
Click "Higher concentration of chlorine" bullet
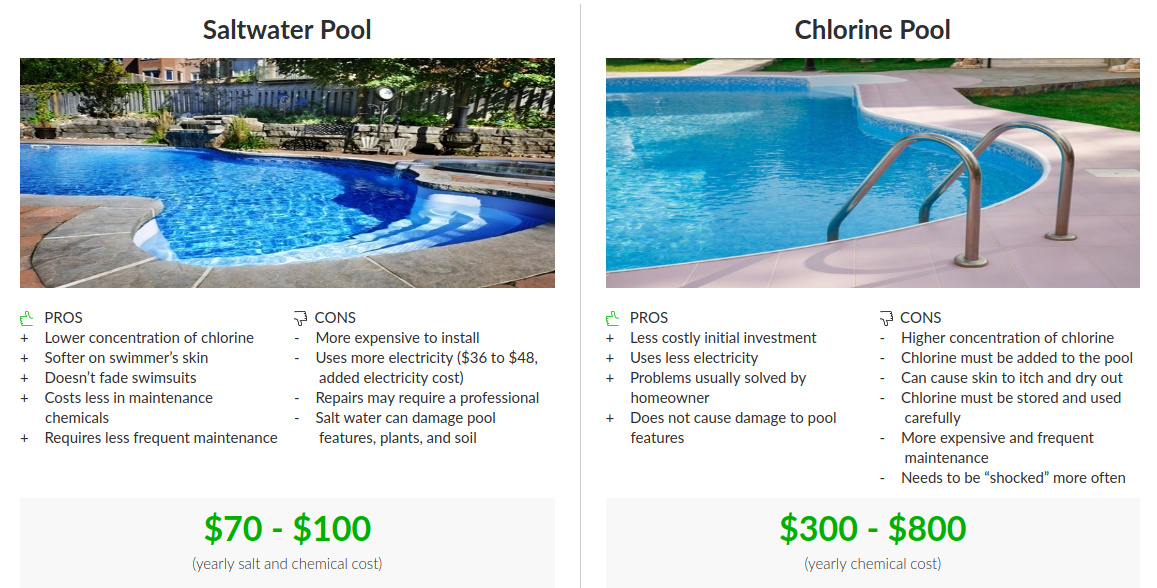pyautogui.click(x=1007, y=338)
